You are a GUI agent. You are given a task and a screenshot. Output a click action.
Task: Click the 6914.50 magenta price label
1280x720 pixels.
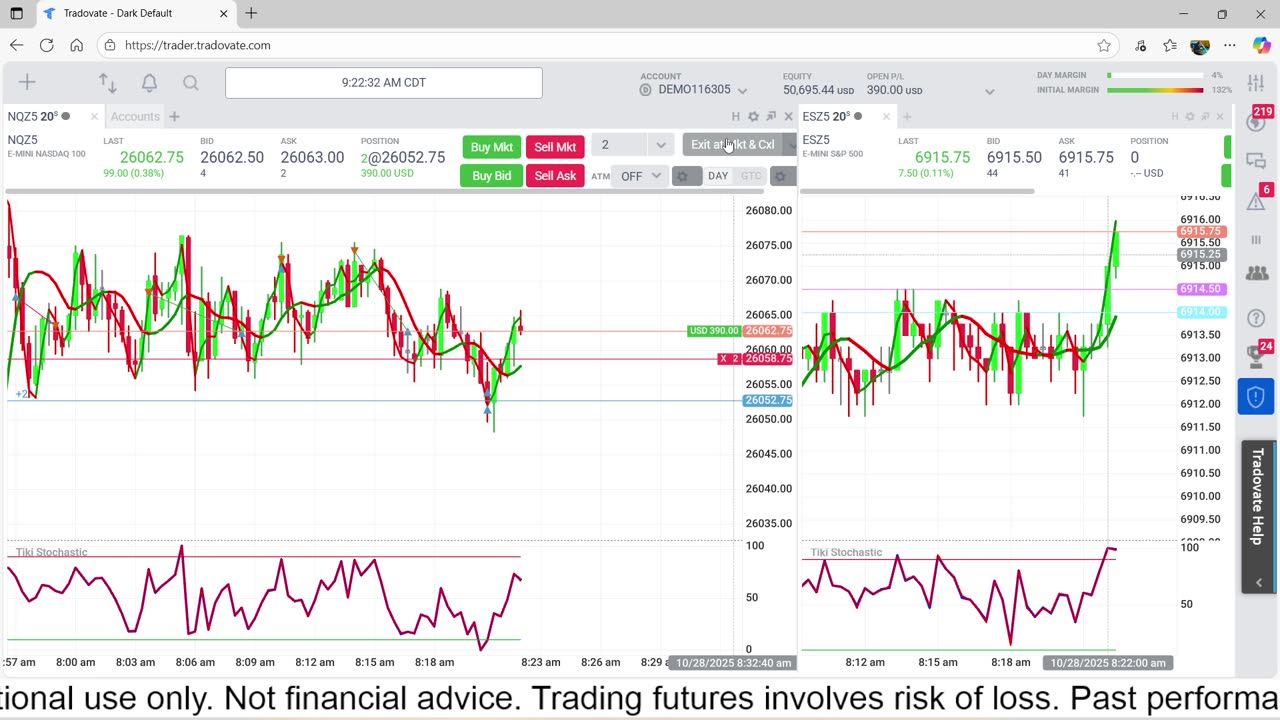coord(1200,289)
